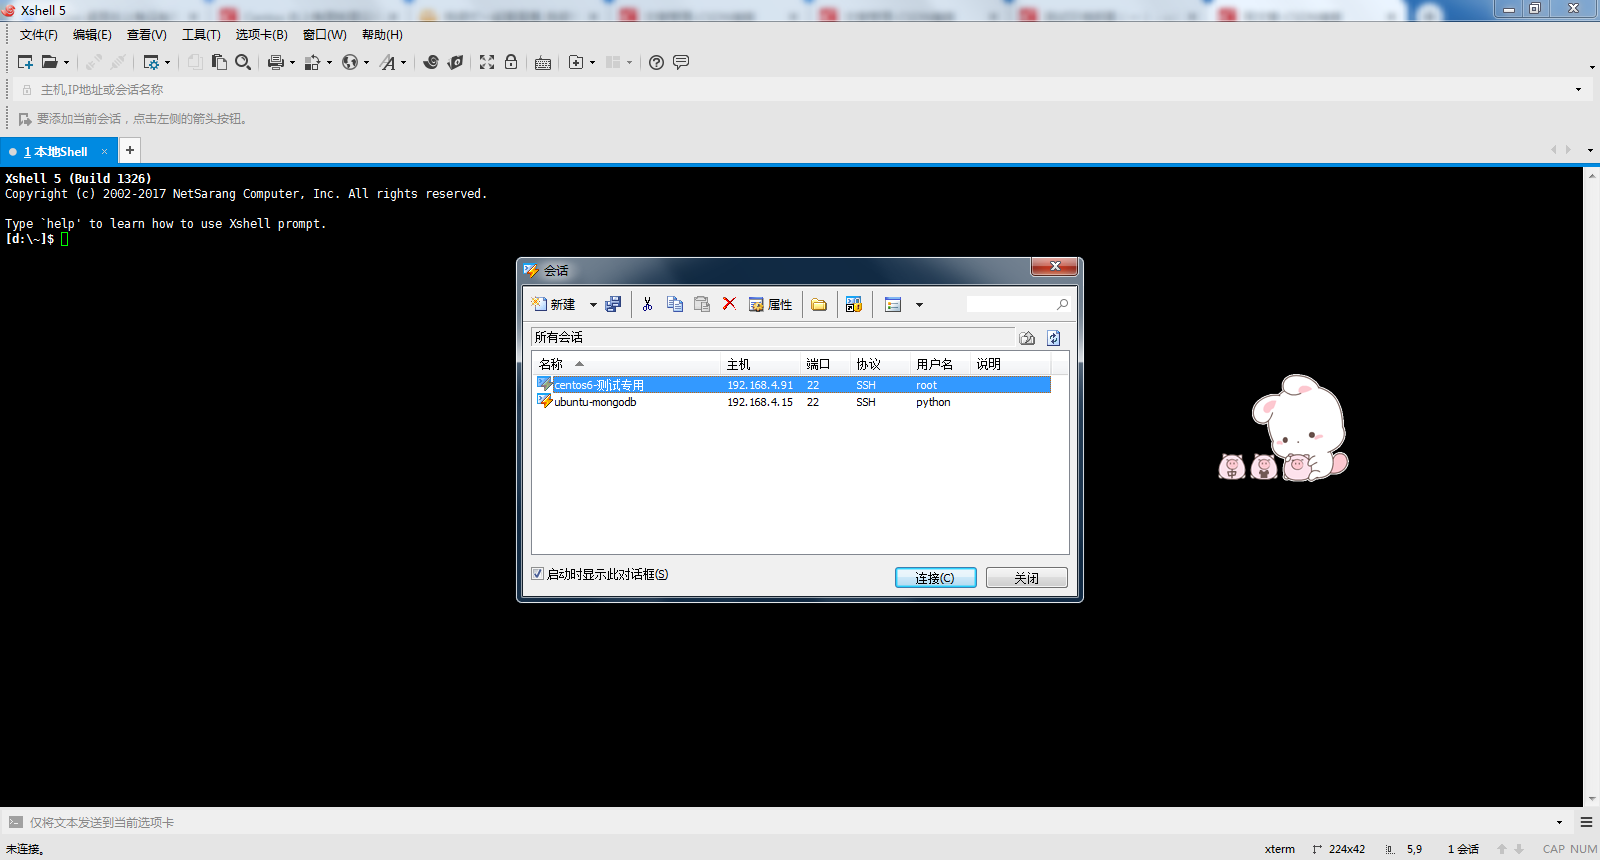This screenshot has width=1600, height=860.
Task: Click the add current session arrow icon
Action: point(25,119)
